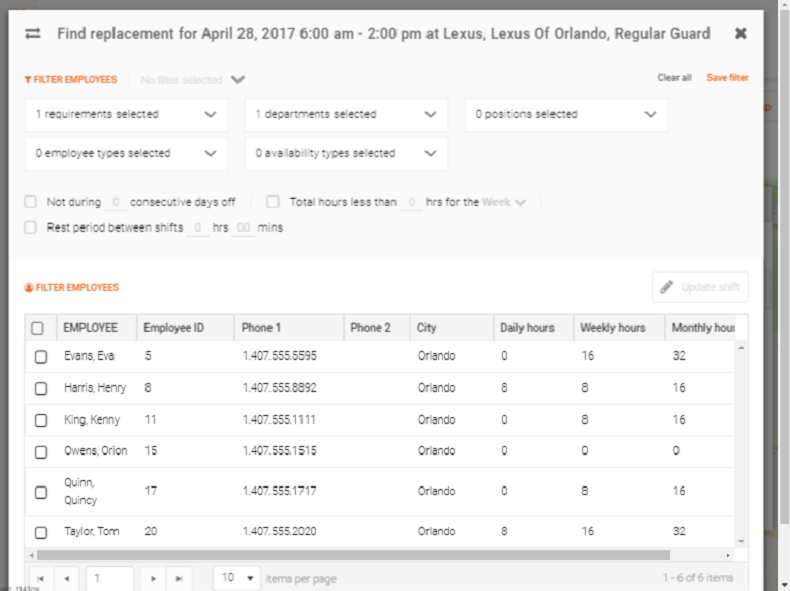Viewport: 790px width, 591px height.
Task: Close the find replacement dialog
Action: click(740, 33)
